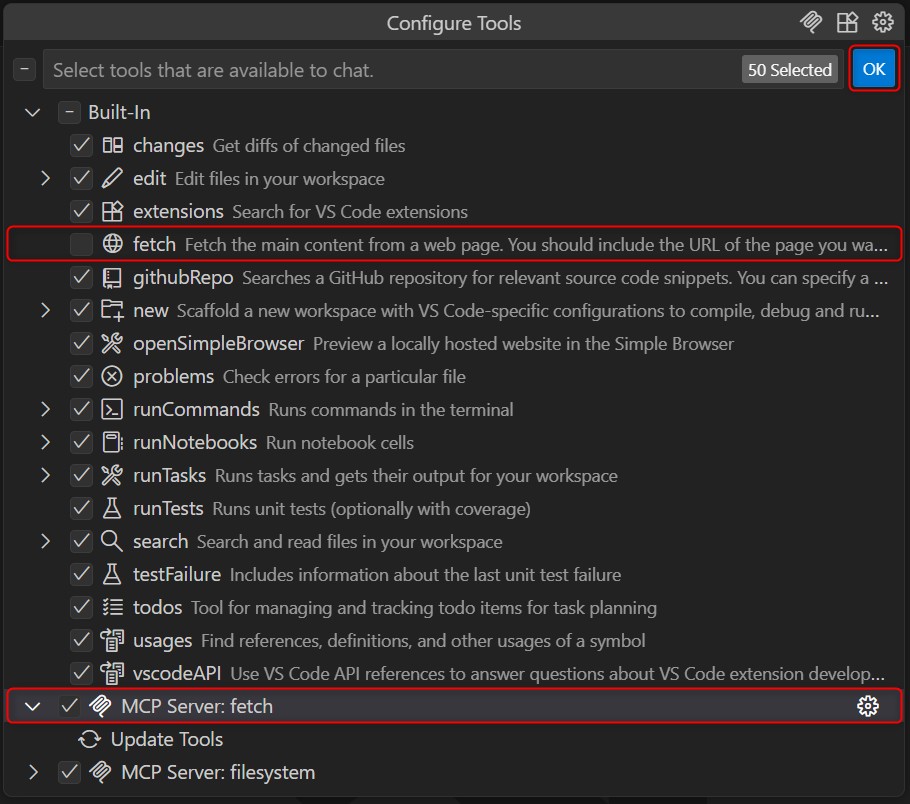Click the pencil icon next to edit
The image size is (910, 804).
pos(112,179)
